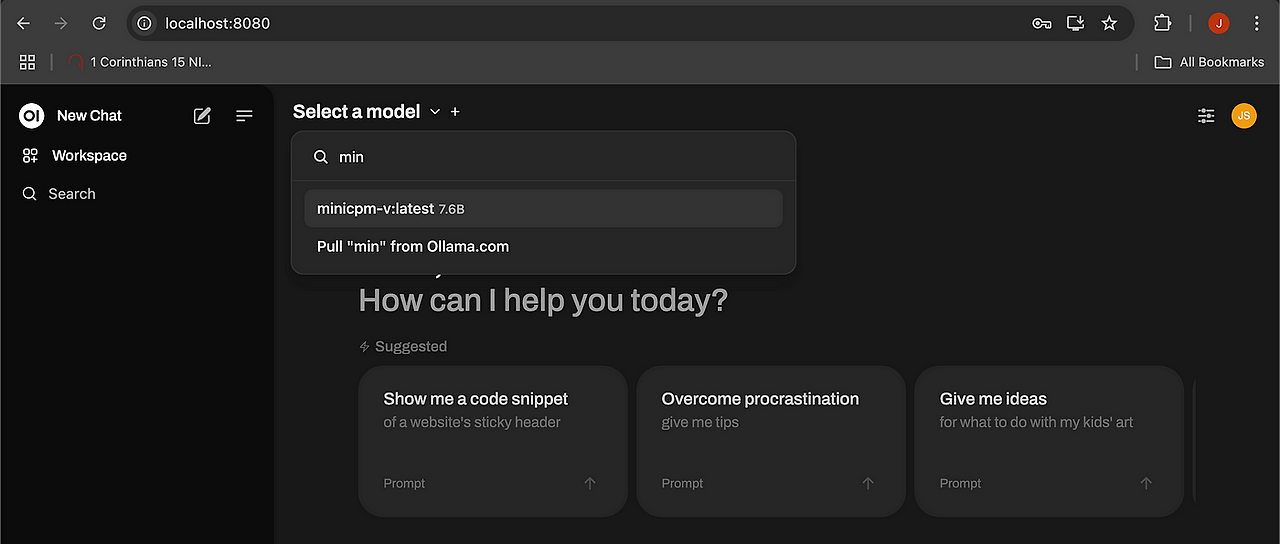Collapse the Select a model dropdown chevron
1280x544 pixels.
(x=435, y=112)
